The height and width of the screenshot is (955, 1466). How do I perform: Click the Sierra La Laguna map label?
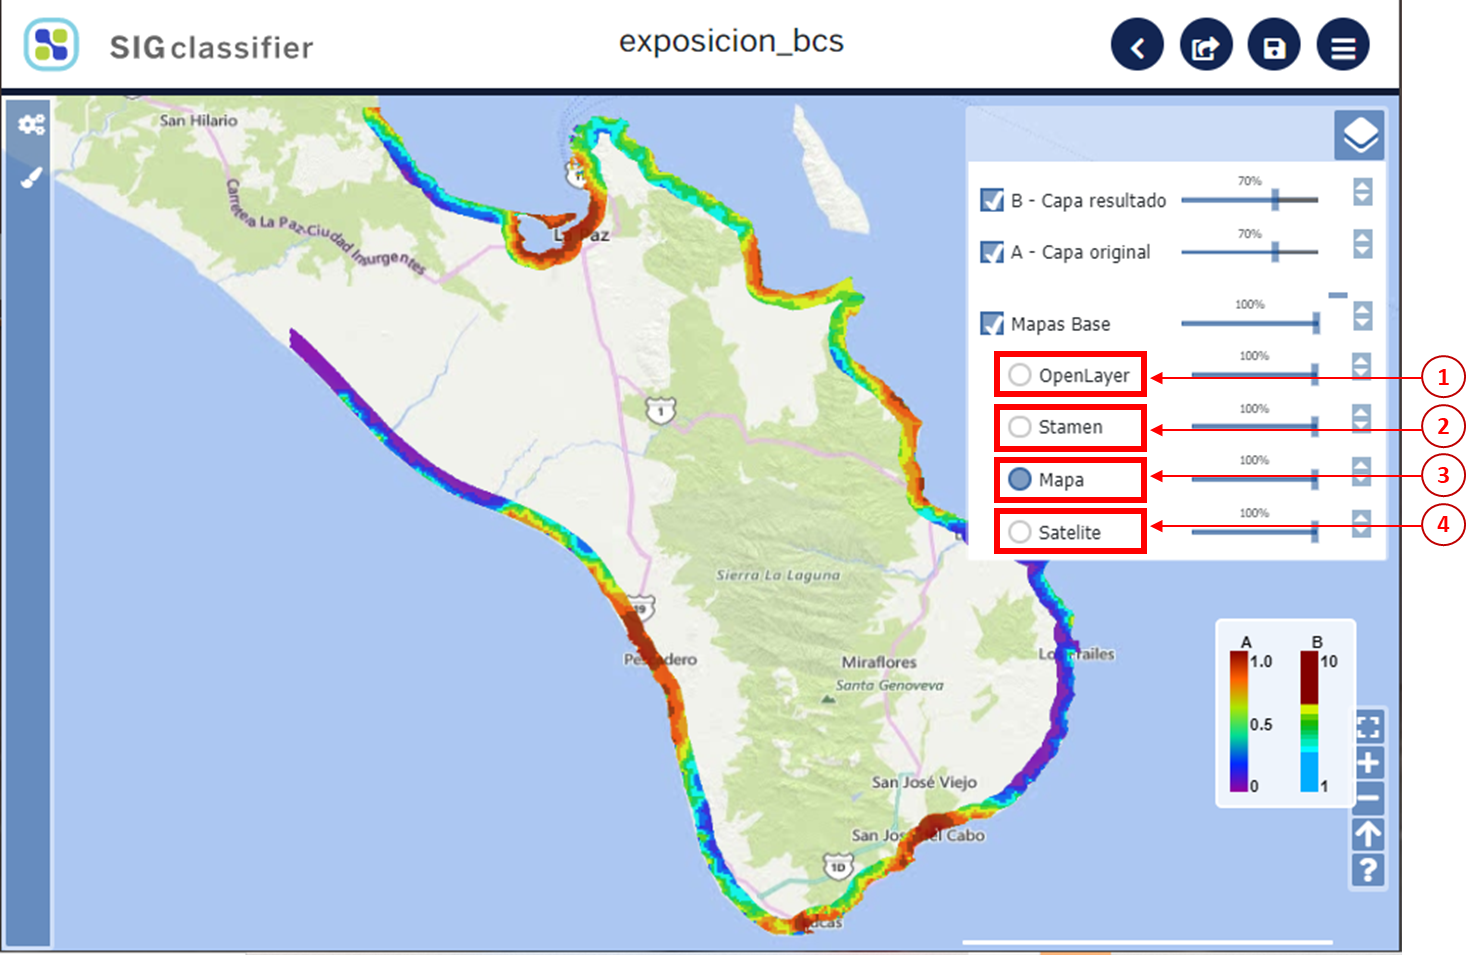778,575
